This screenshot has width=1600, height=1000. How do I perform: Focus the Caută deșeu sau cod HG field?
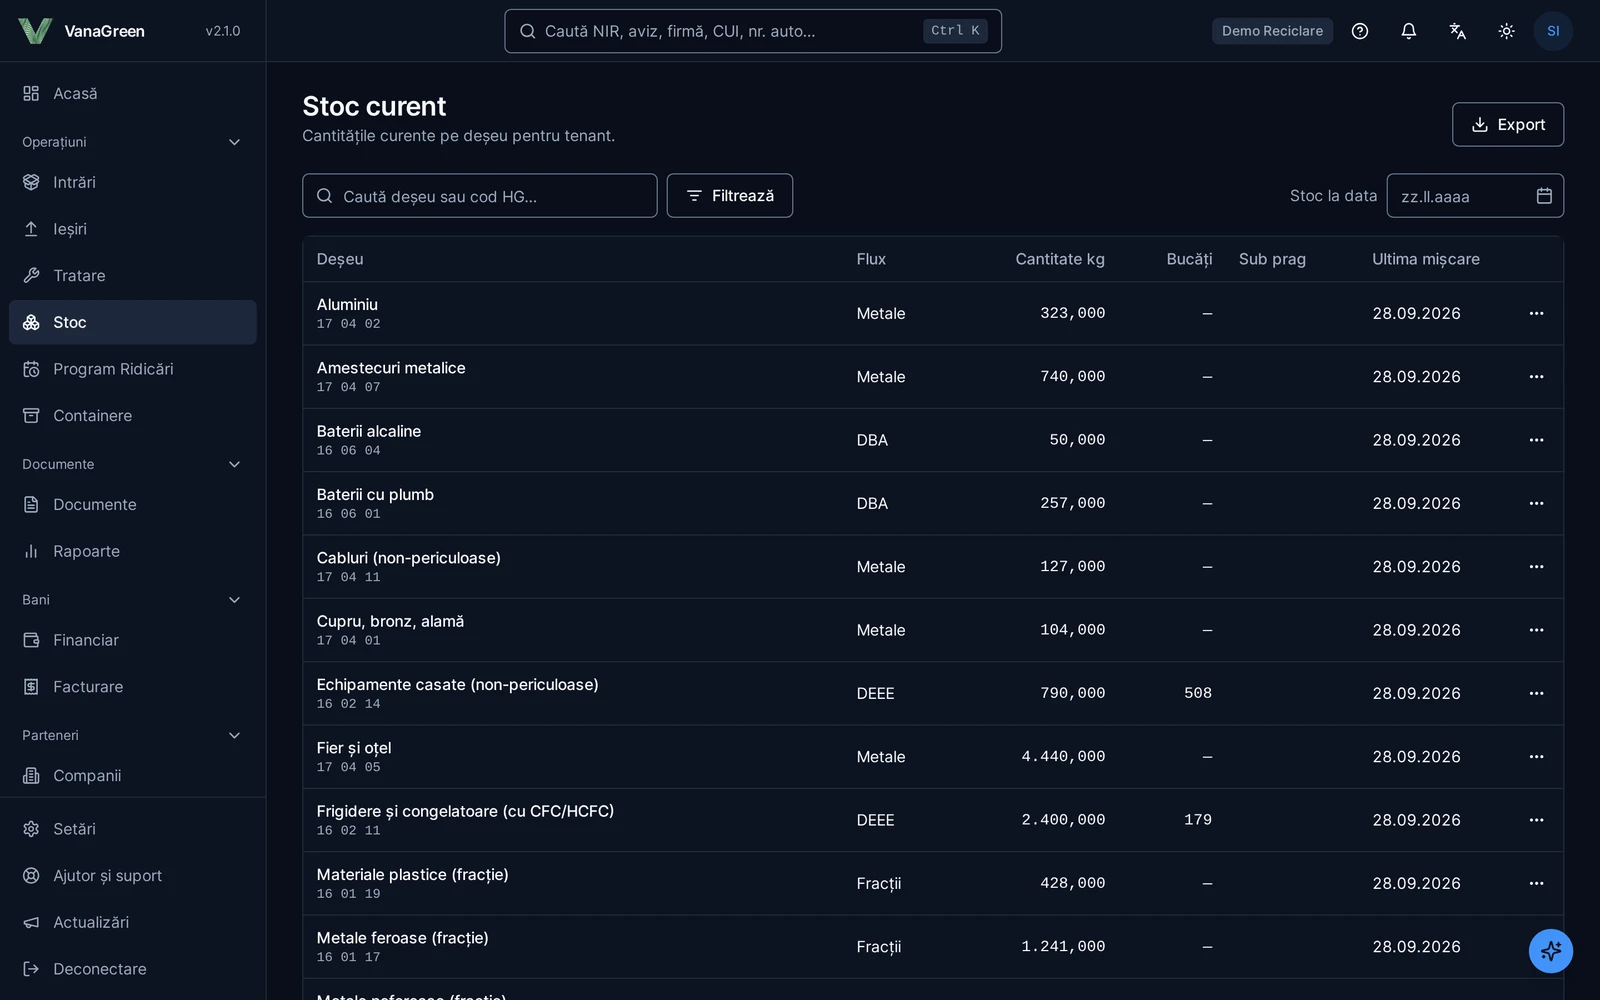coord(480,196)
